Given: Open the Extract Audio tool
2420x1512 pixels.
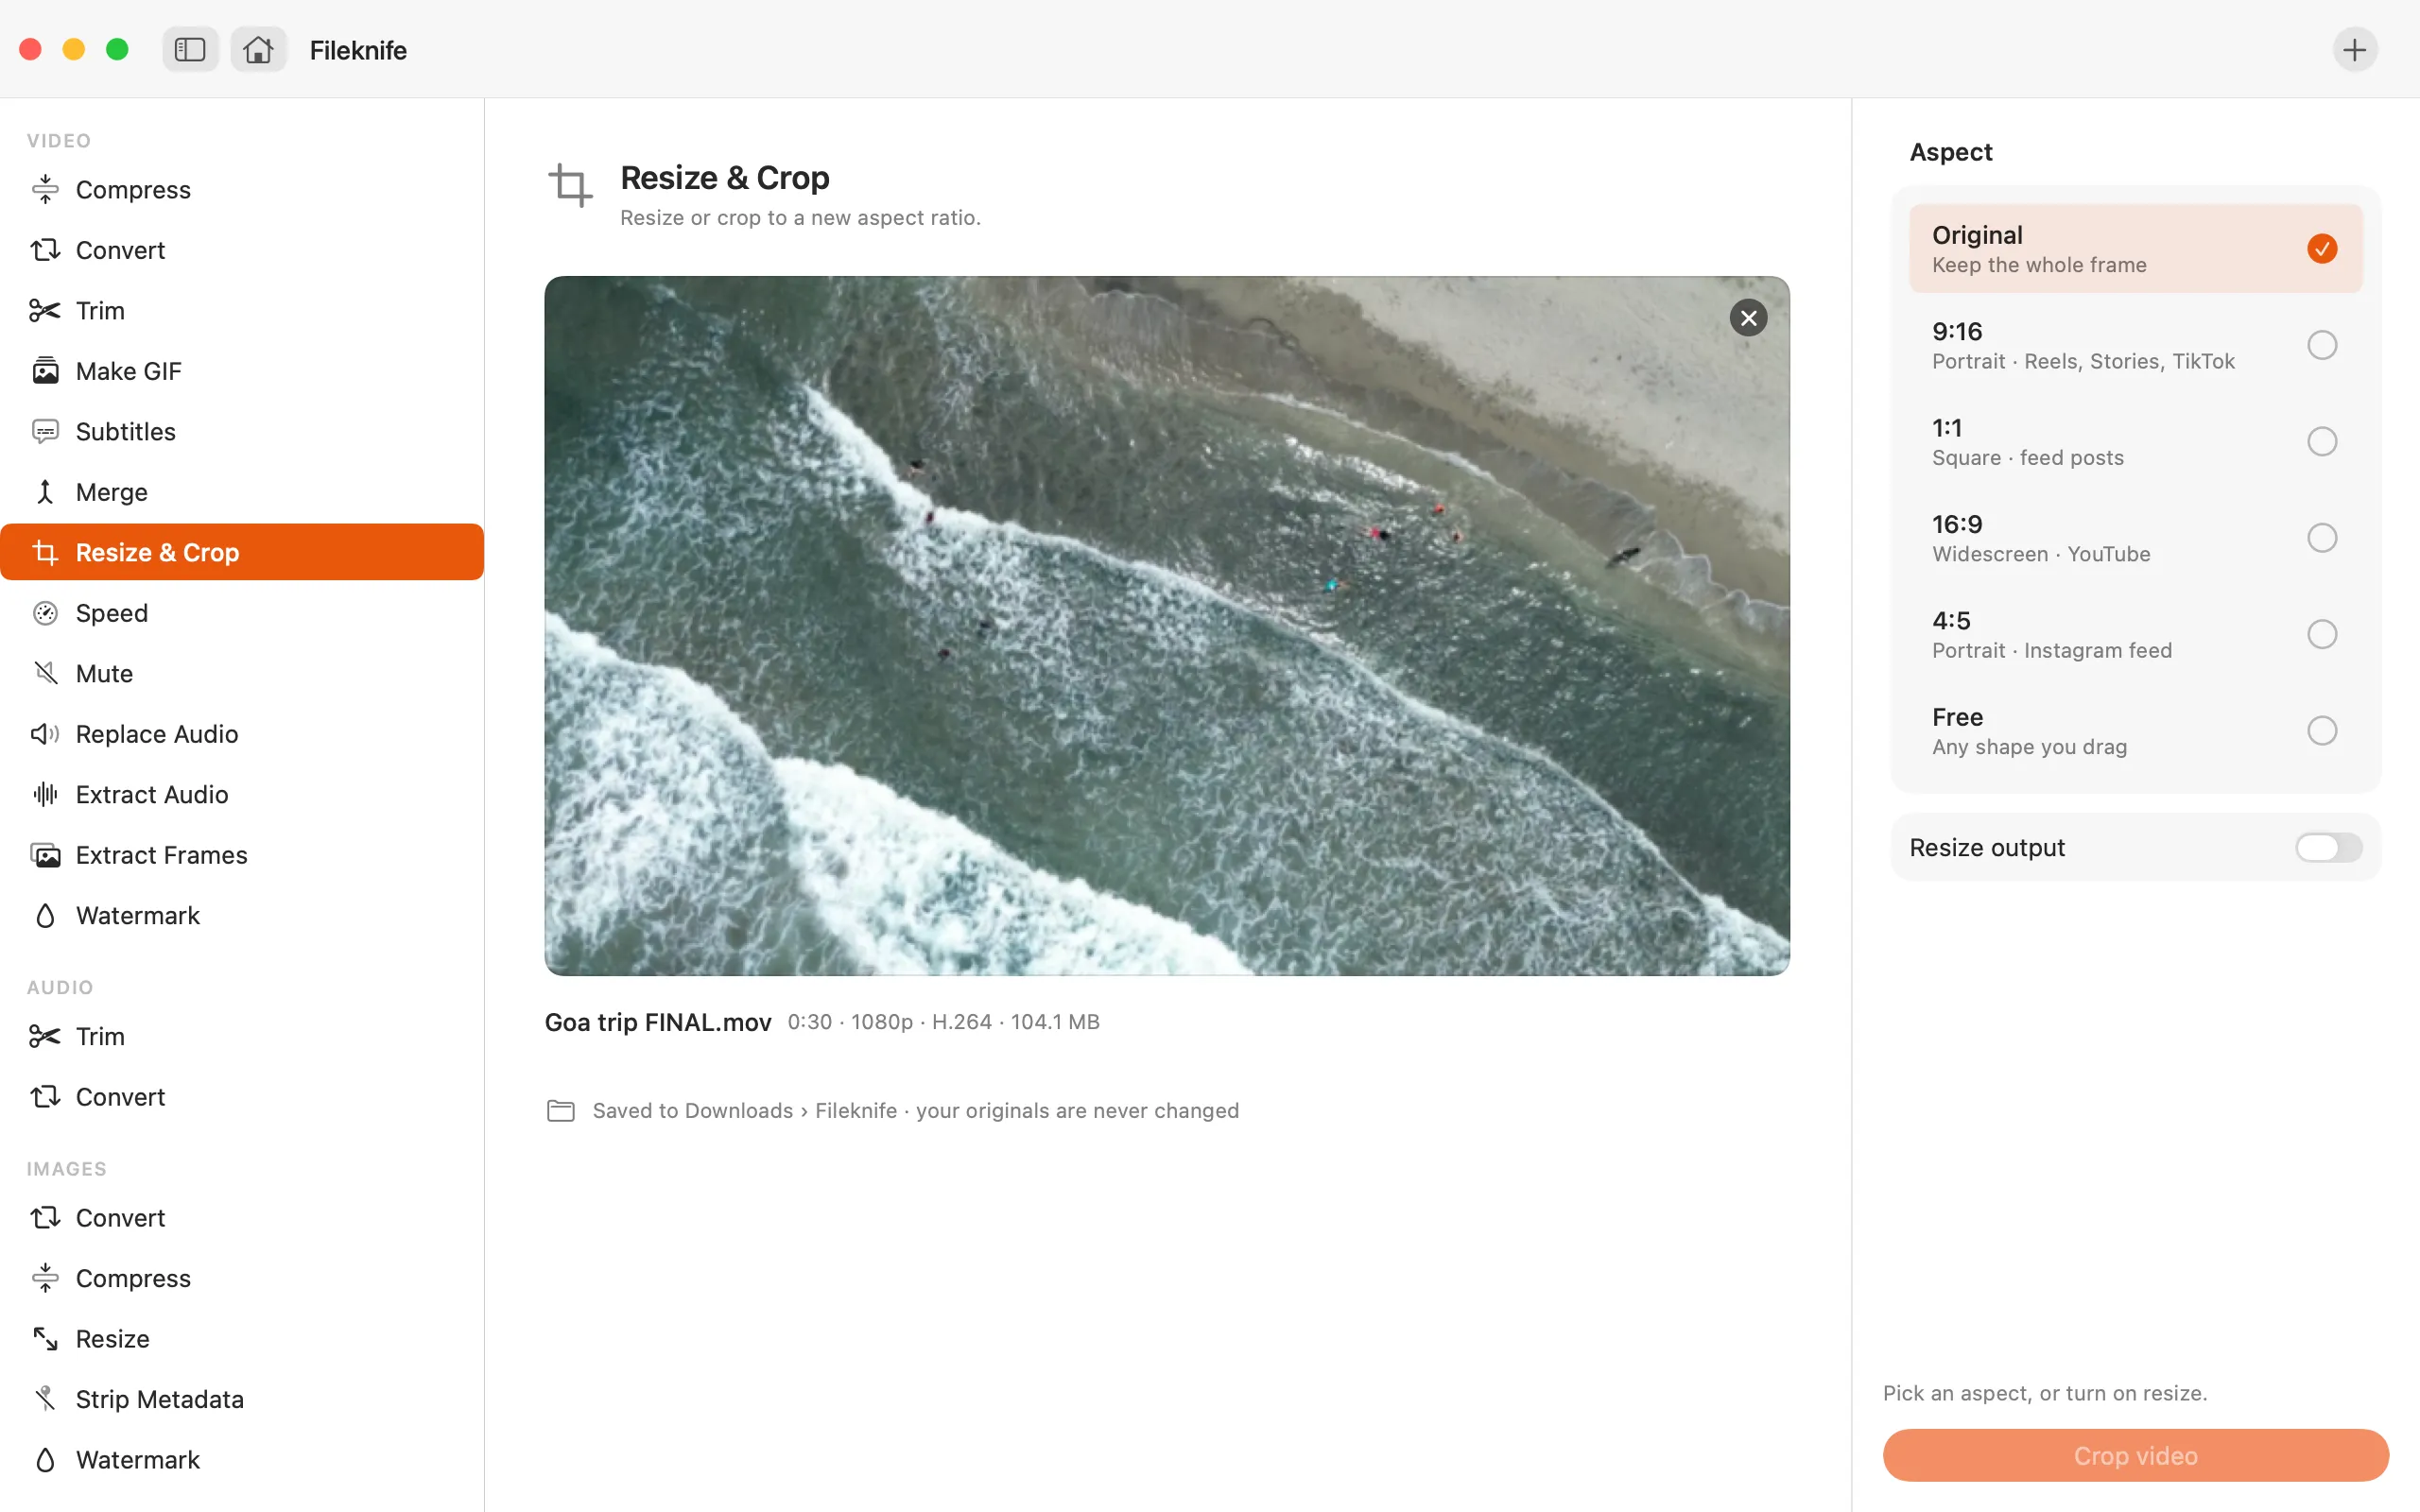Looking at the screenshot, I should tap(242, 795).
